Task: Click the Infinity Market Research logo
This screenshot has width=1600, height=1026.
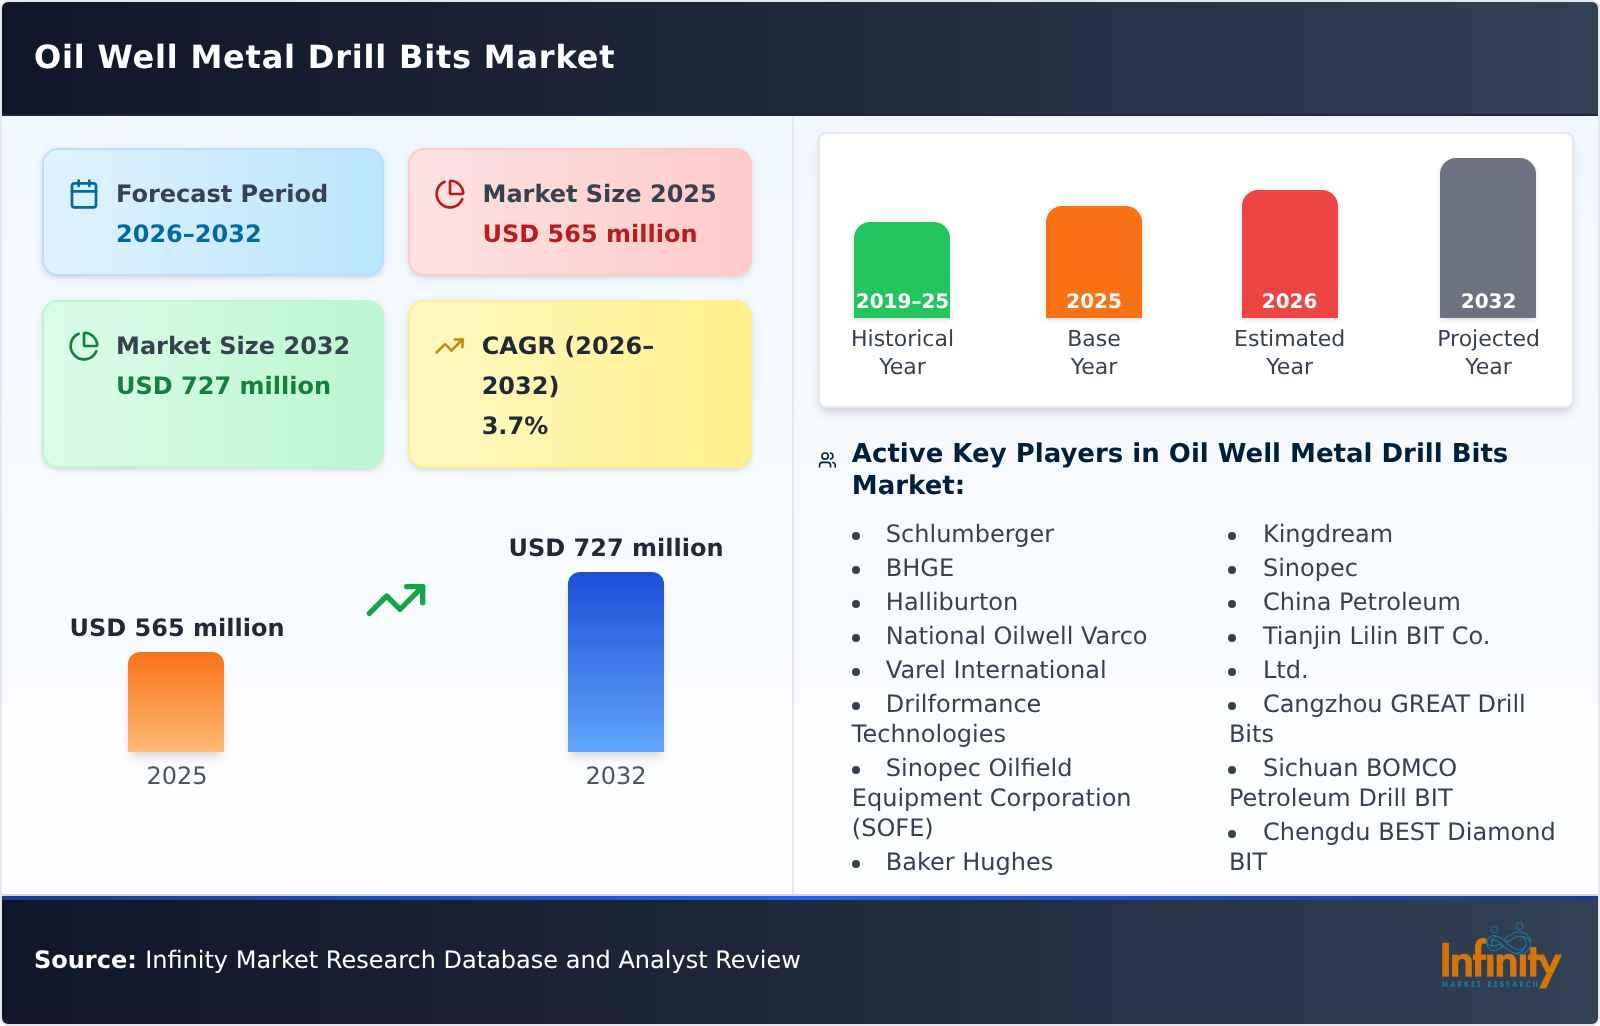Action: [x=1500, y=957]
